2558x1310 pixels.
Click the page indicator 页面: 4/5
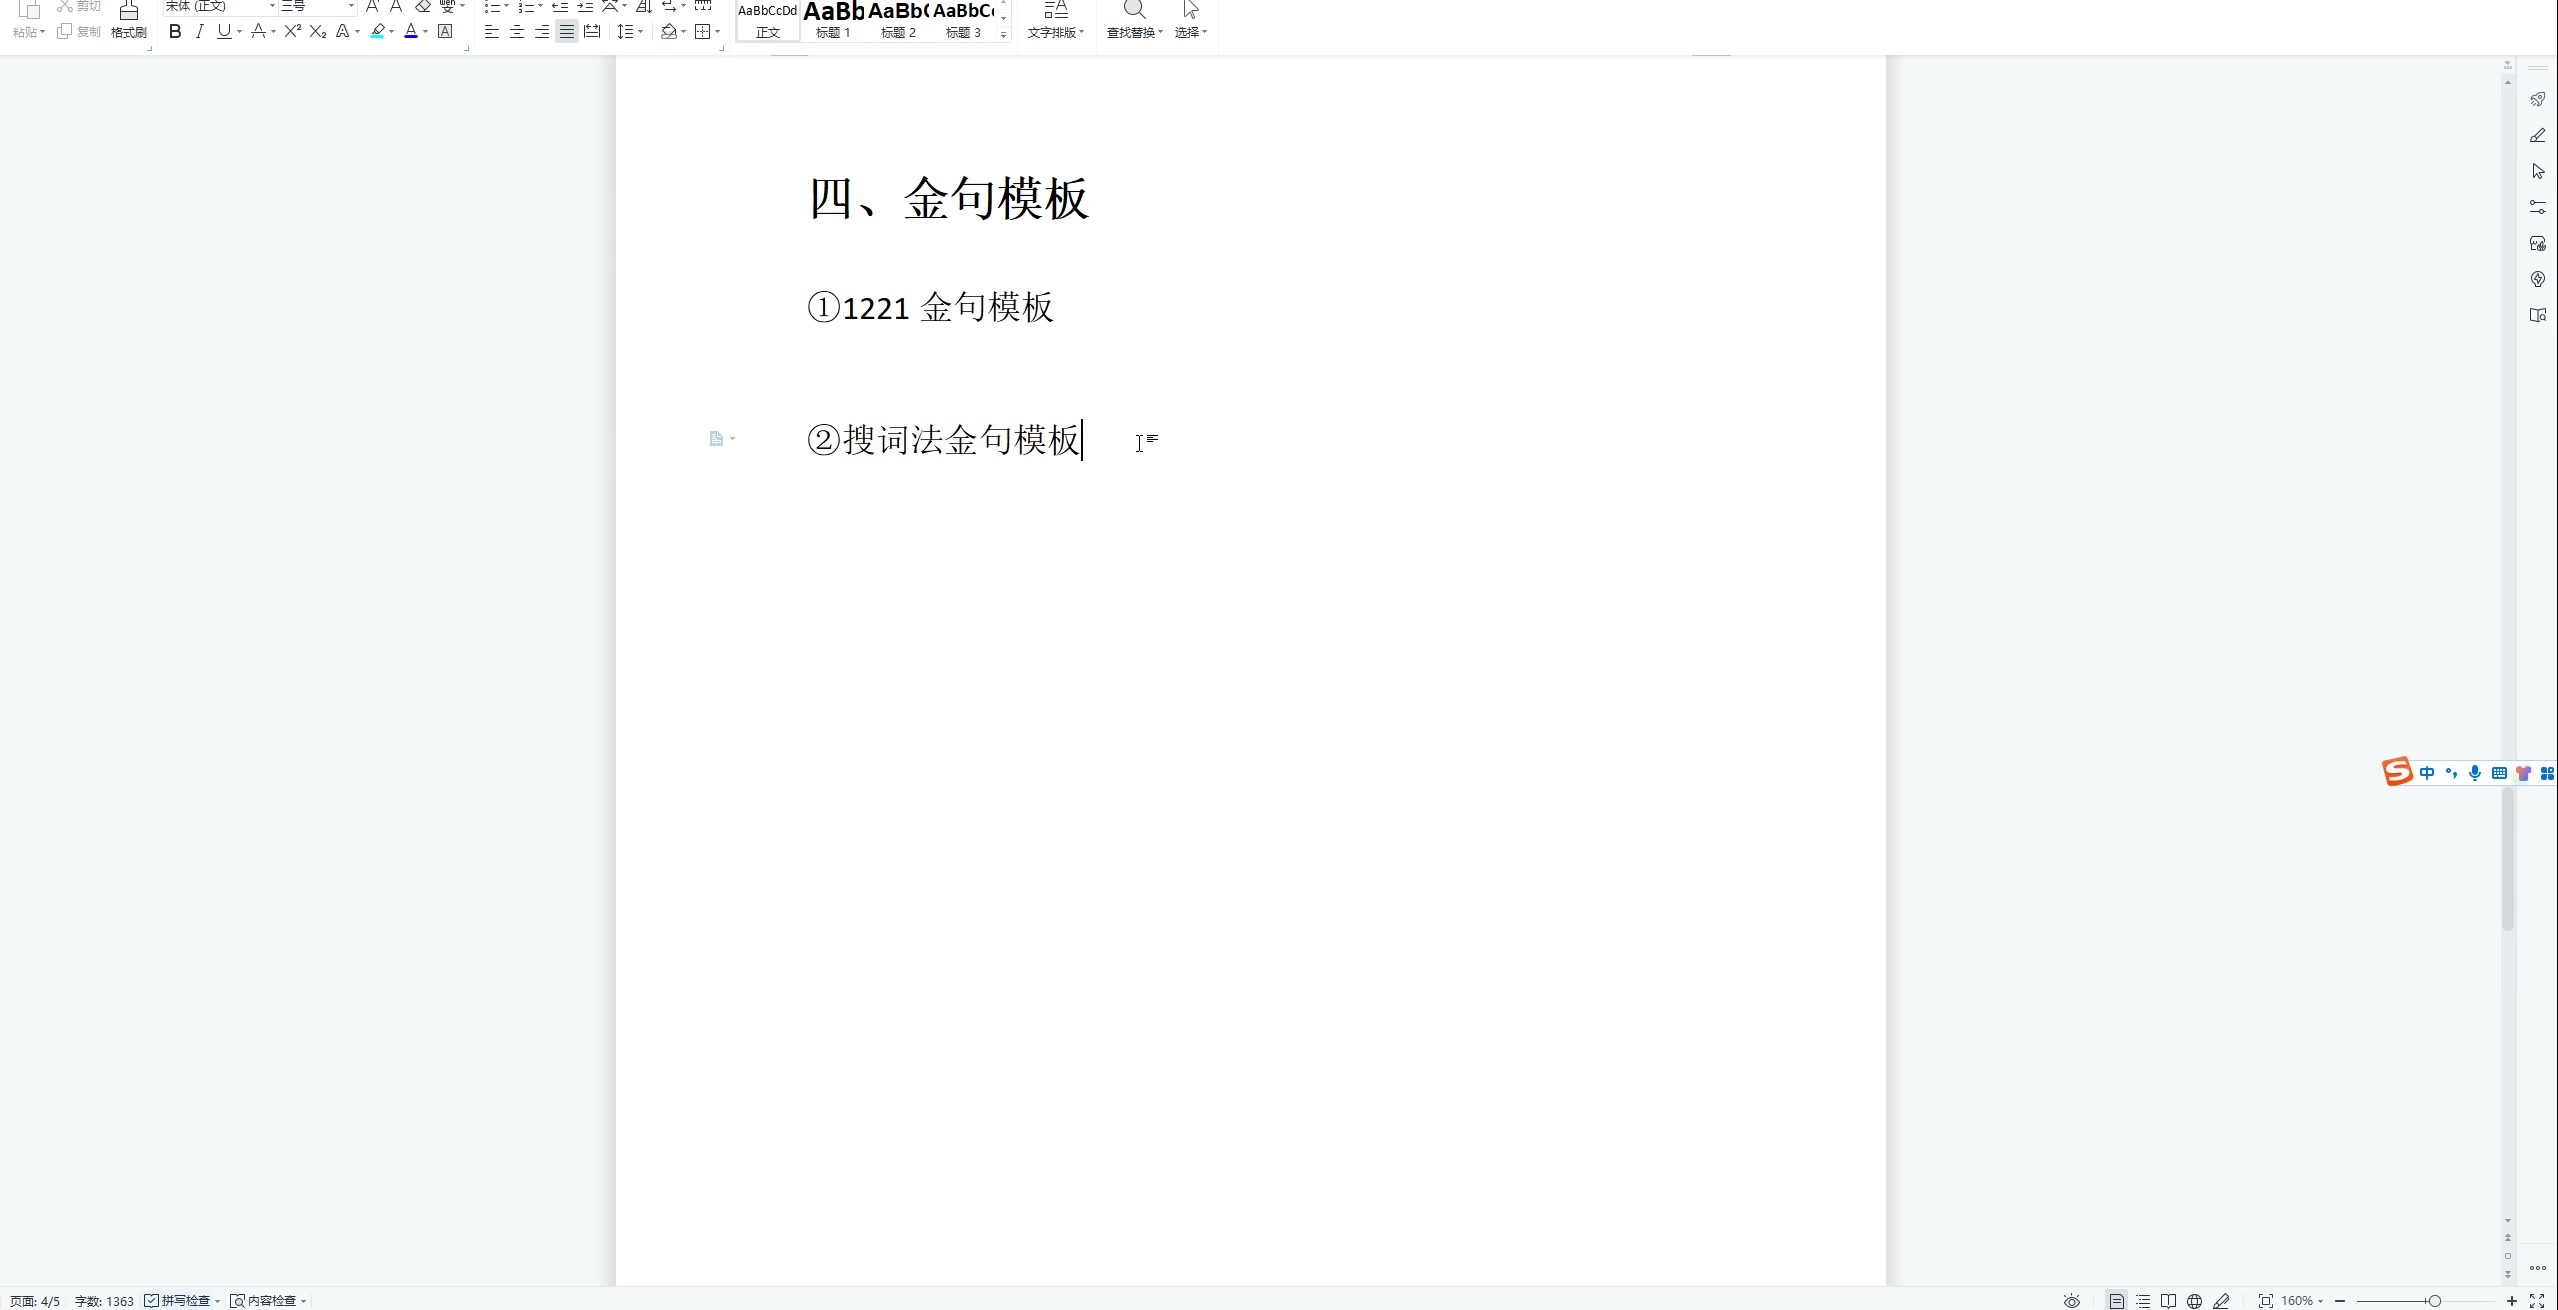tap(35, 1301)
